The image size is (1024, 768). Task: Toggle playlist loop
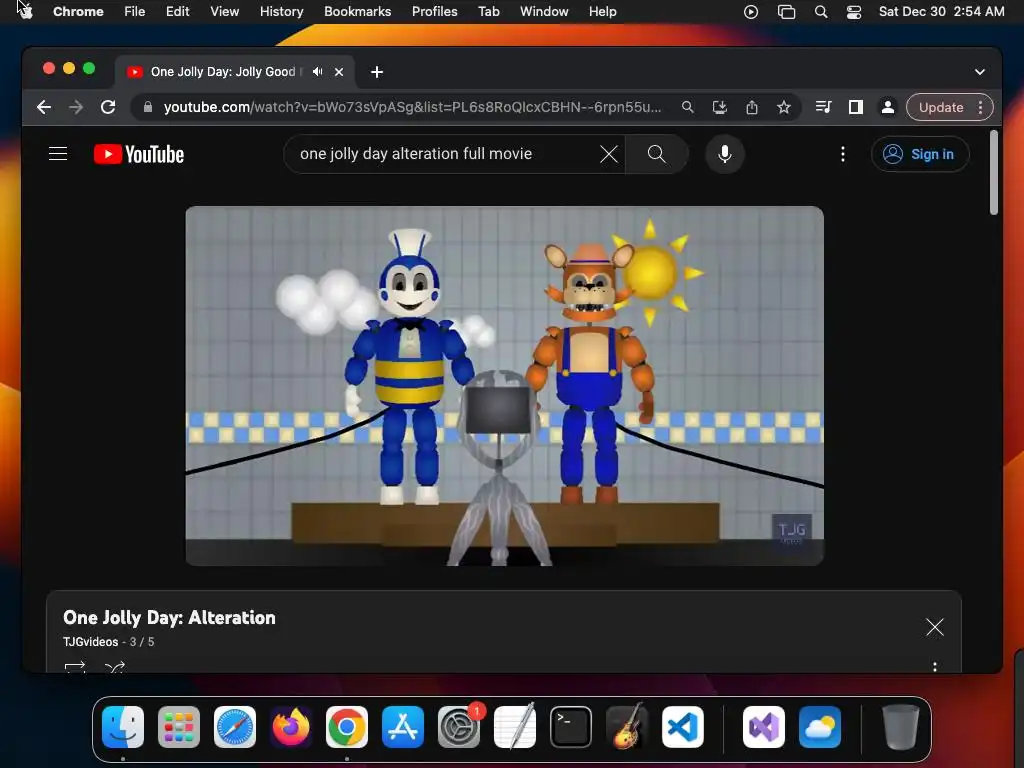(75, 667)
